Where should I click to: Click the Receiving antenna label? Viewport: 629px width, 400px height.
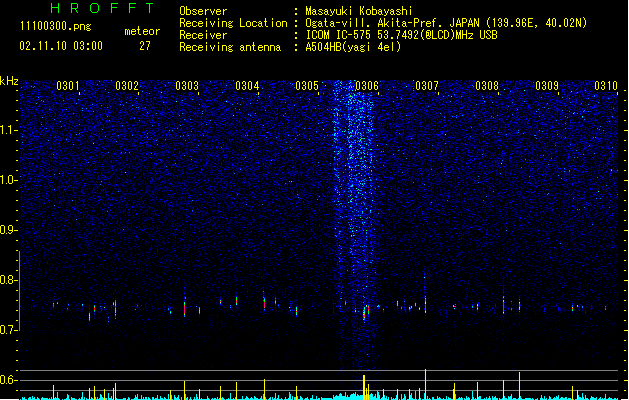pyautogui.click(x=230, y=47)
